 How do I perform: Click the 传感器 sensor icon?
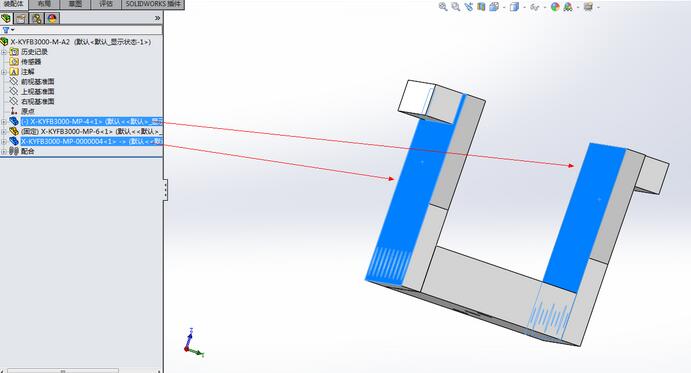tap(14, 62)
